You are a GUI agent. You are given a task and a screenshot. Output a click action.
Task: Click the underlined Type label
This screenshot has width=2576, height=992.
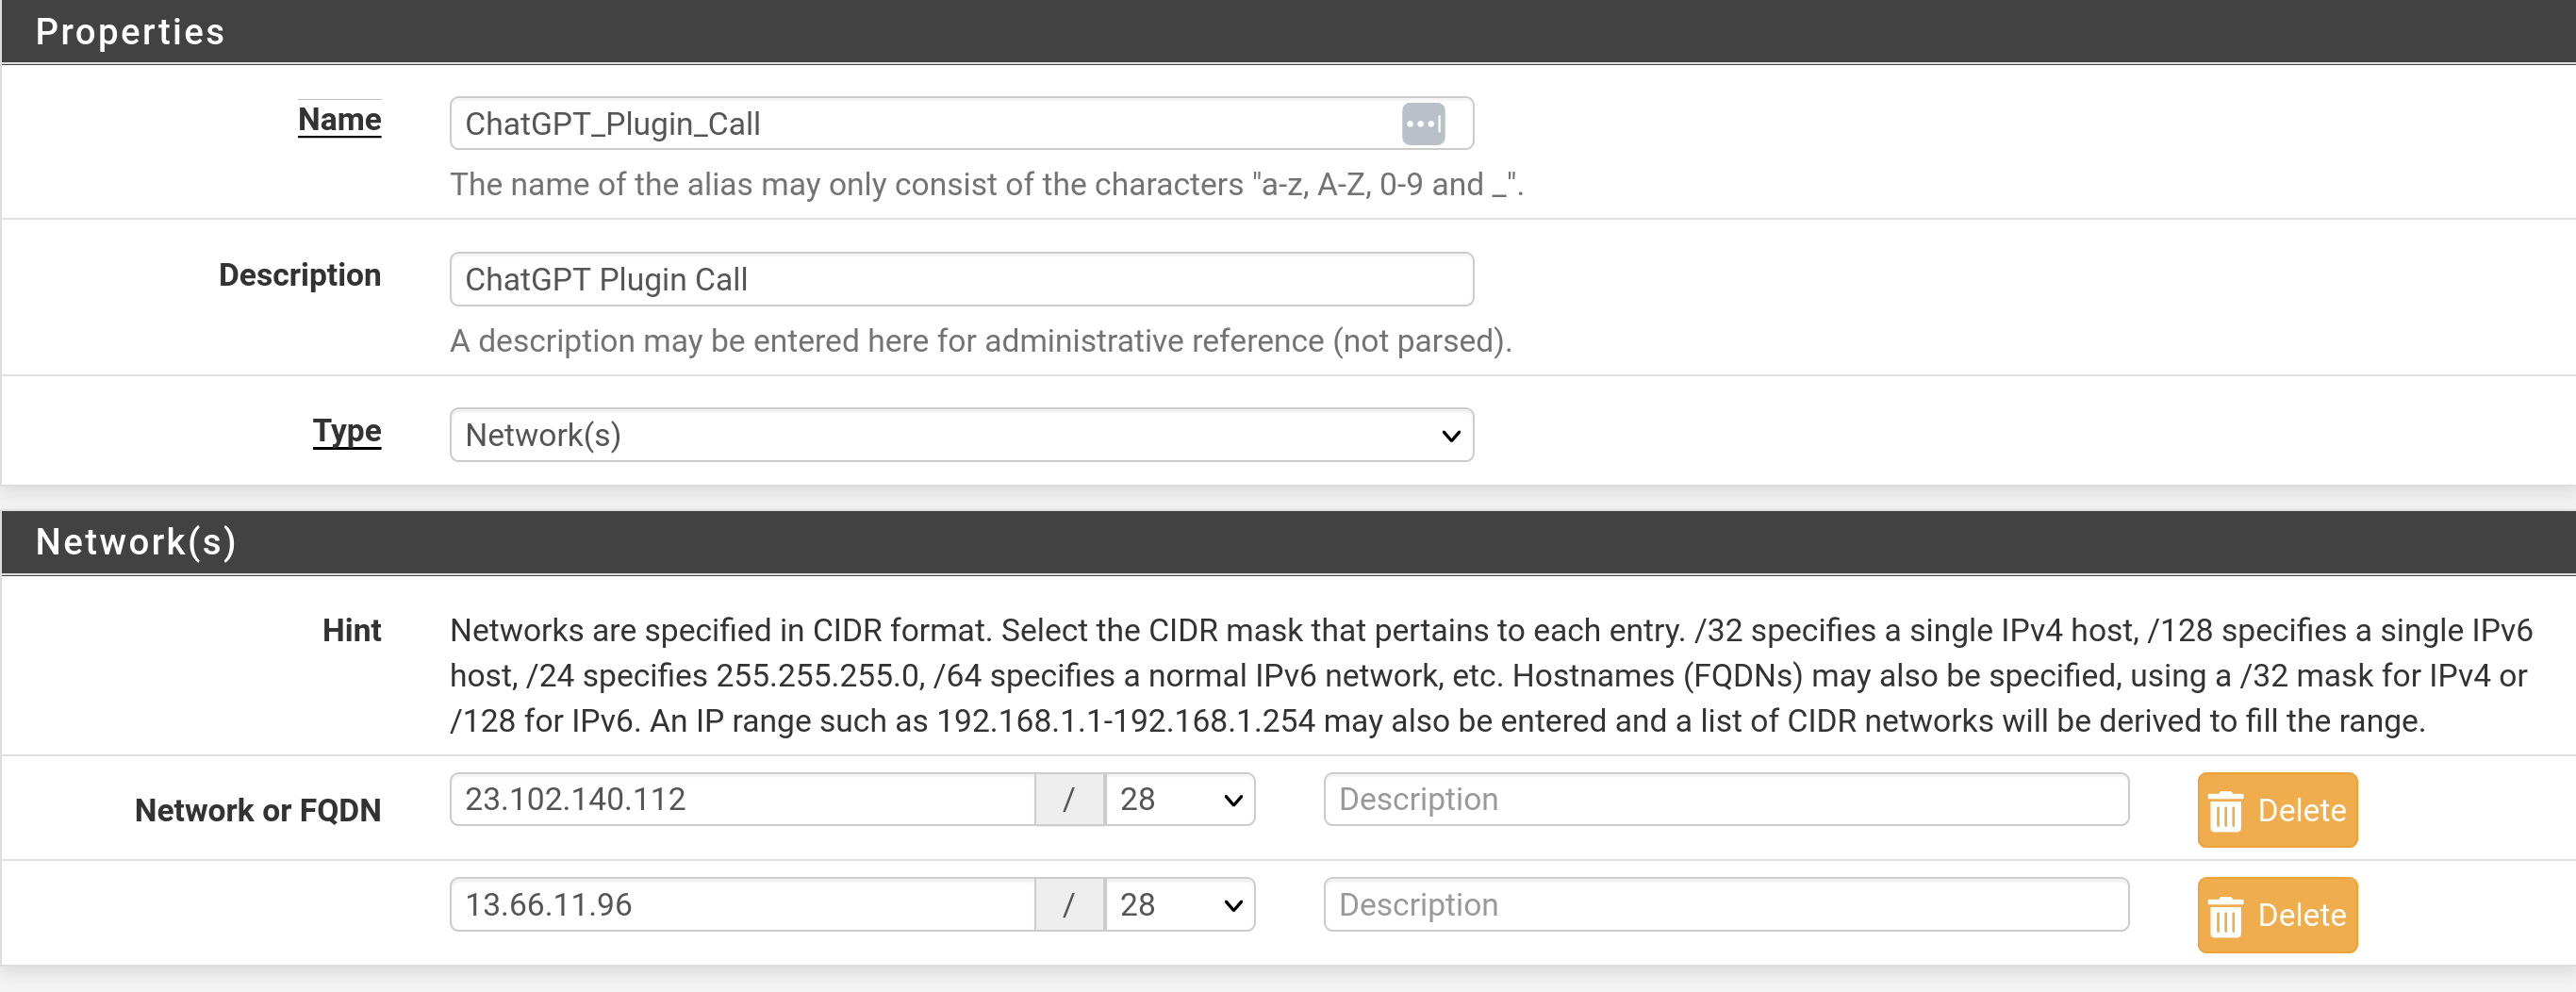pos(347,431)
